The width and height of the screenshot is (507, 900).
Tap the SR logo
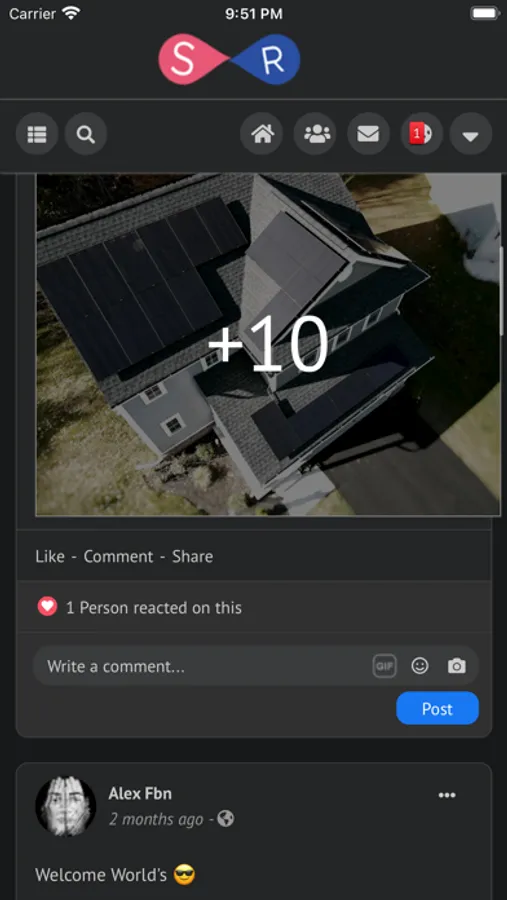tap(229, 59)
